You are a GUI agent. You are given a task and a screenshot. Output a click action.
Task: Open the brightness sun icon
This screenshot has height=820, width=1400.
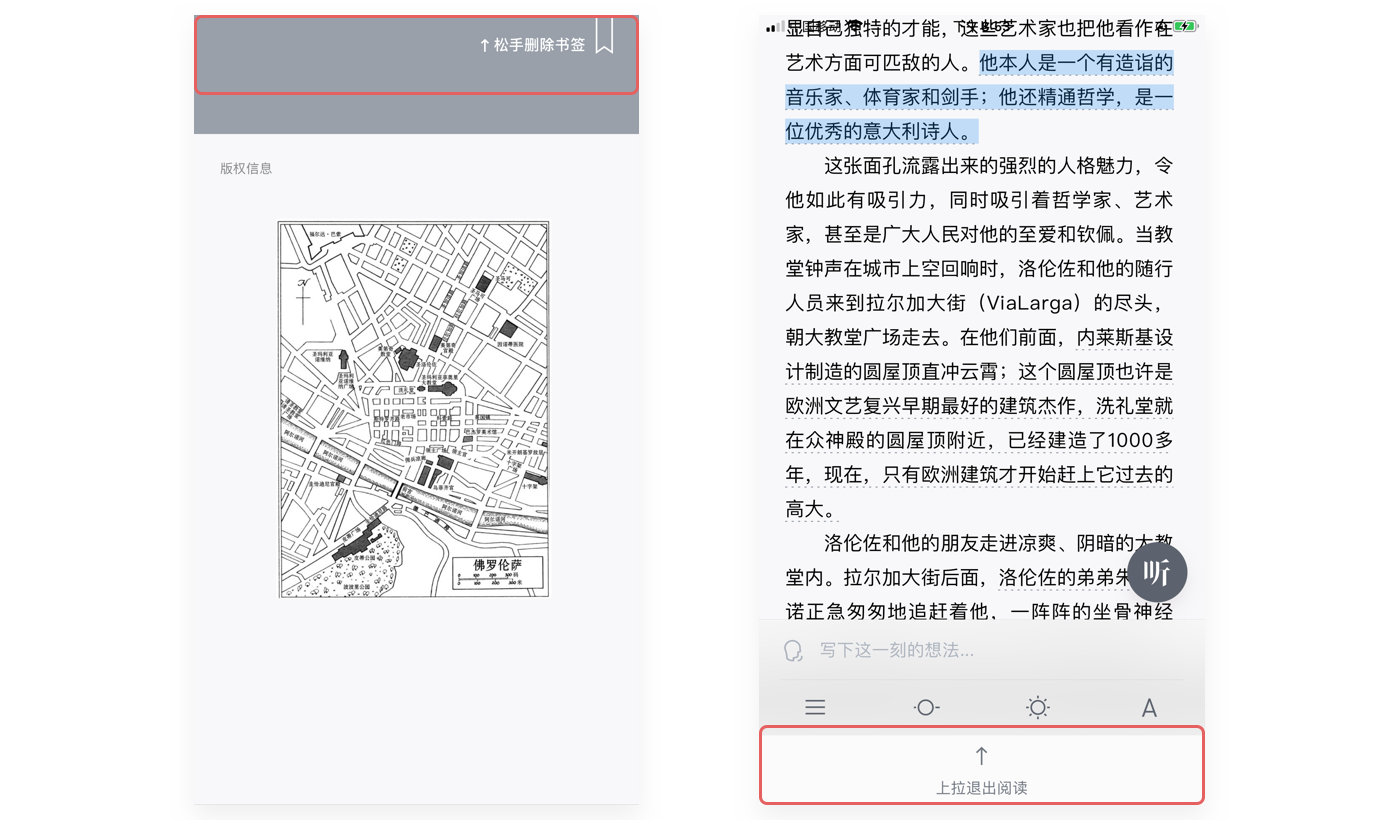coord(1038,708)
